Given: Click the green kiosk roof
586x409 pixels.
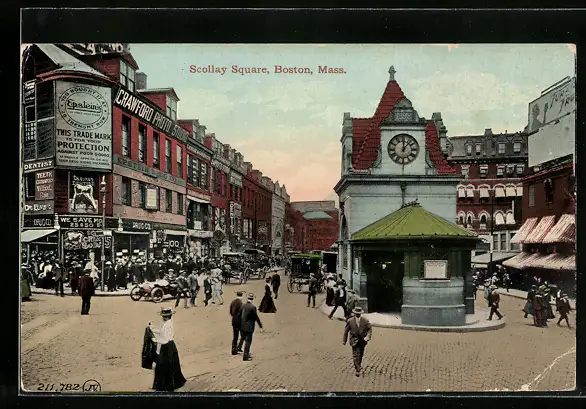Looking at the screenshot, I should 412,224.
